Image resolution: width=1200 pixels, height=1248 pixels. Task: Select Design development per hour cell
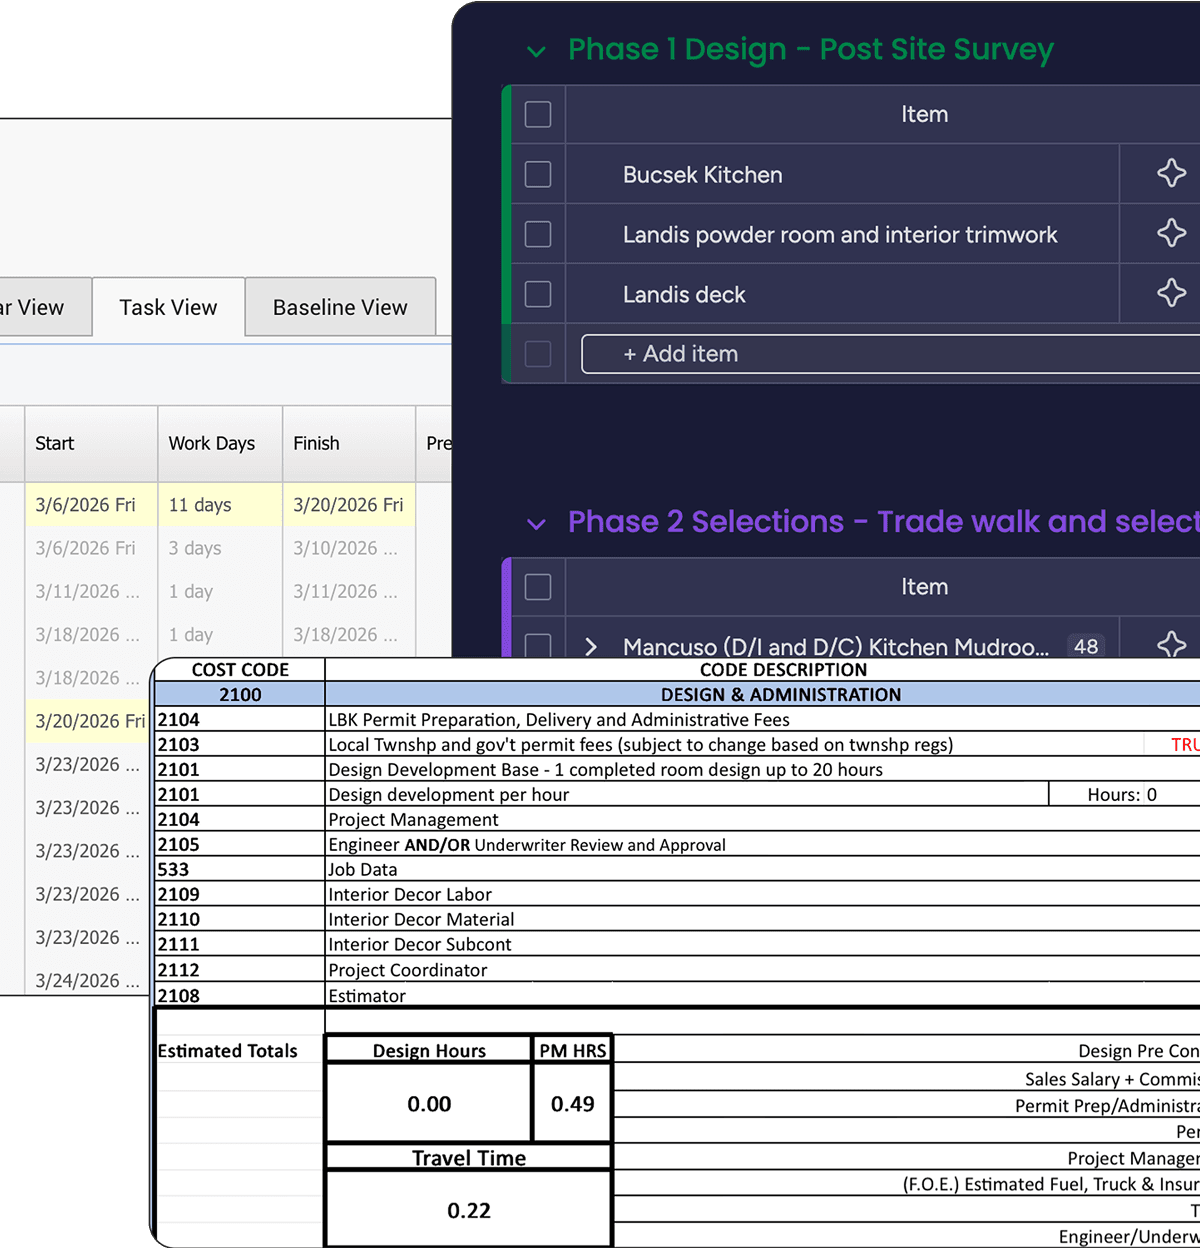pos(687,794)
